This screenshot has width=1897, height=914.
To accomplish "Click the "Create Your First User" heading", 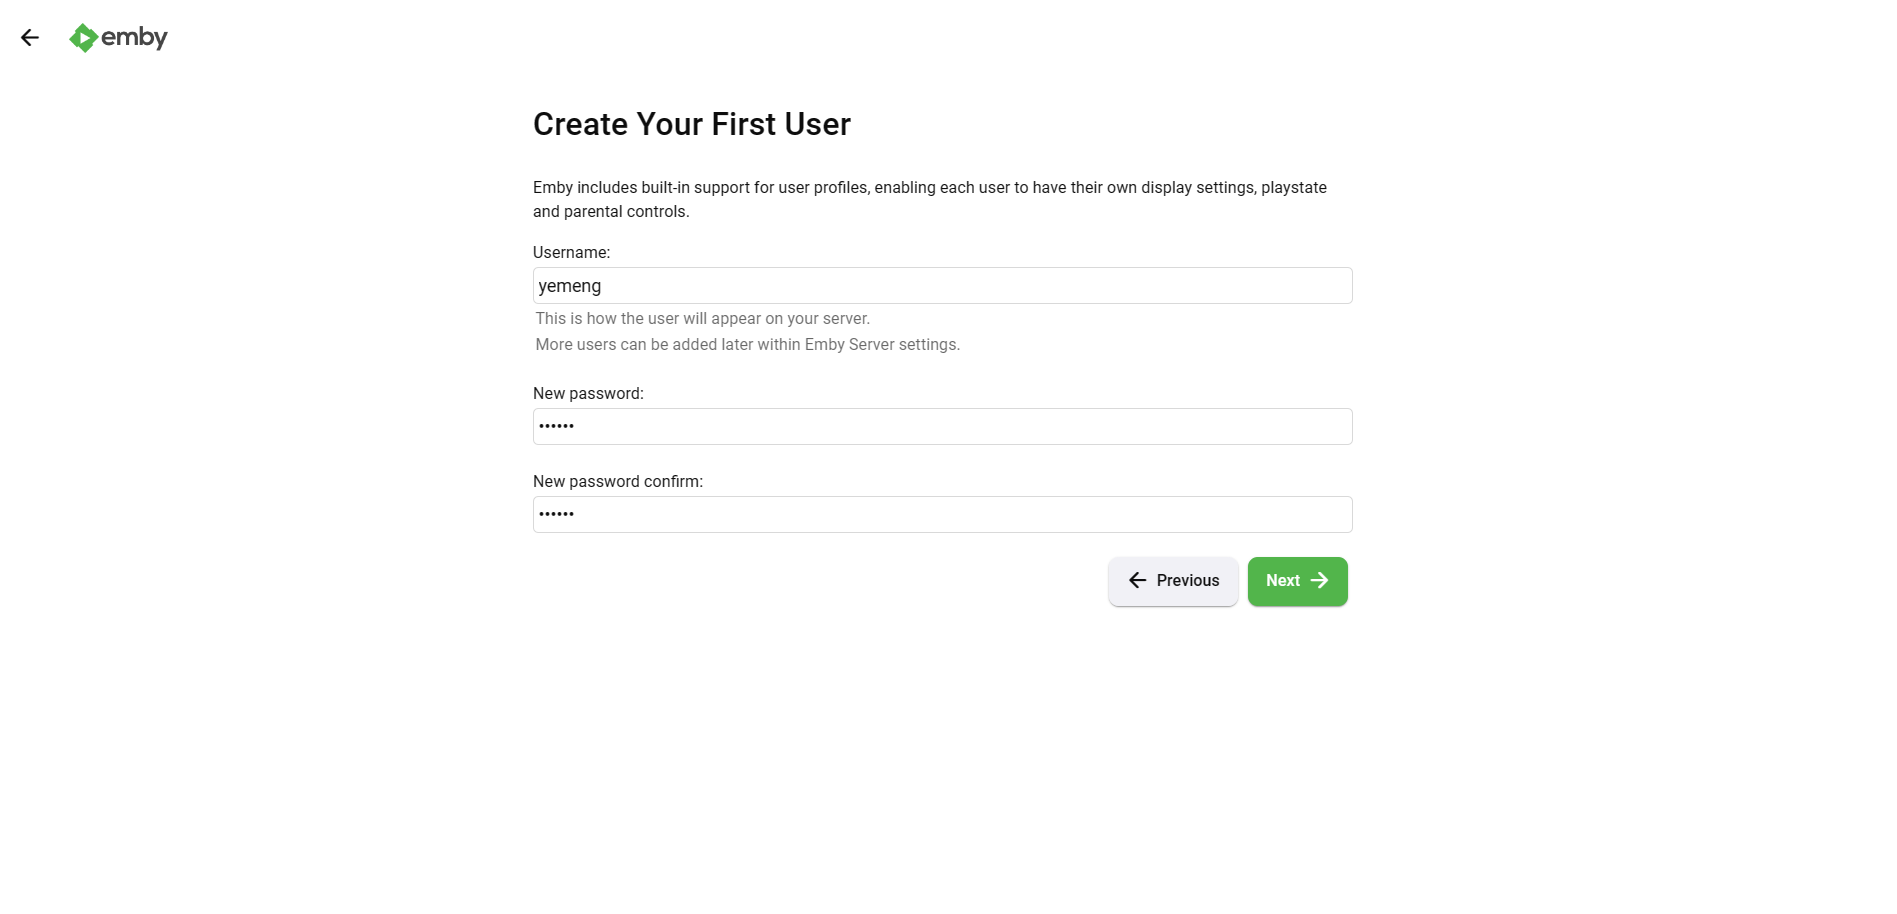I will [691, 124].
